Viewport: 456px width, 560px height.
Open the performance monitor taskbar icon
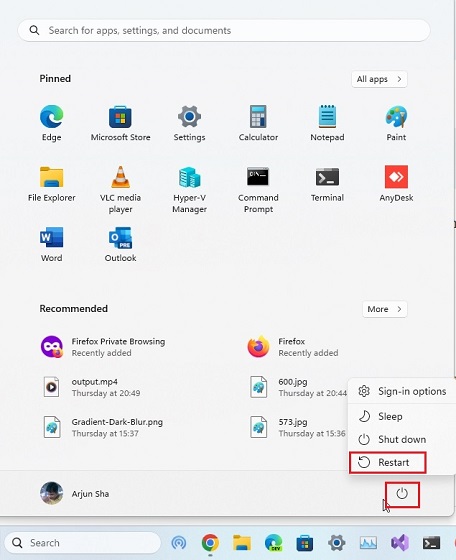click(x=368, y=543)
